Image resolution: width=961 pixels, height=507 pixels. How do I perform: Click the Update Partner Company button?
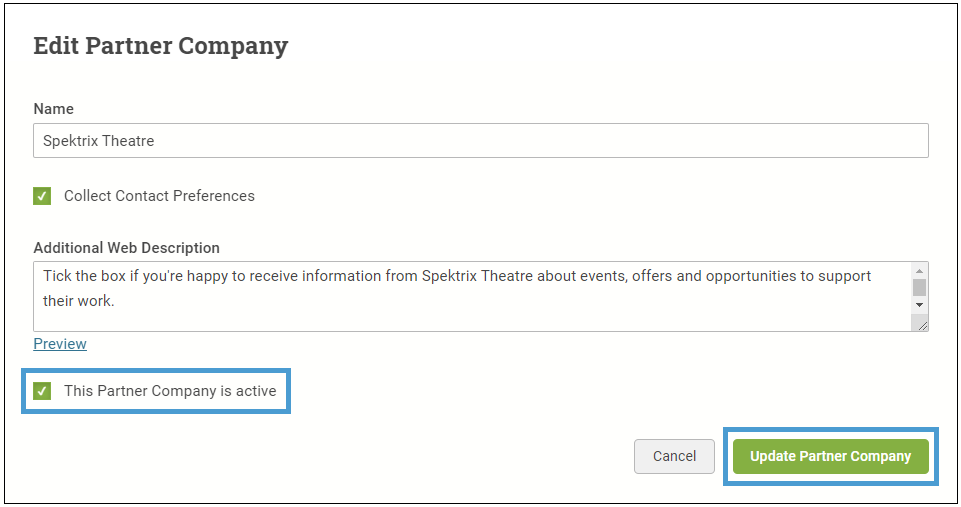click(830, 456)
